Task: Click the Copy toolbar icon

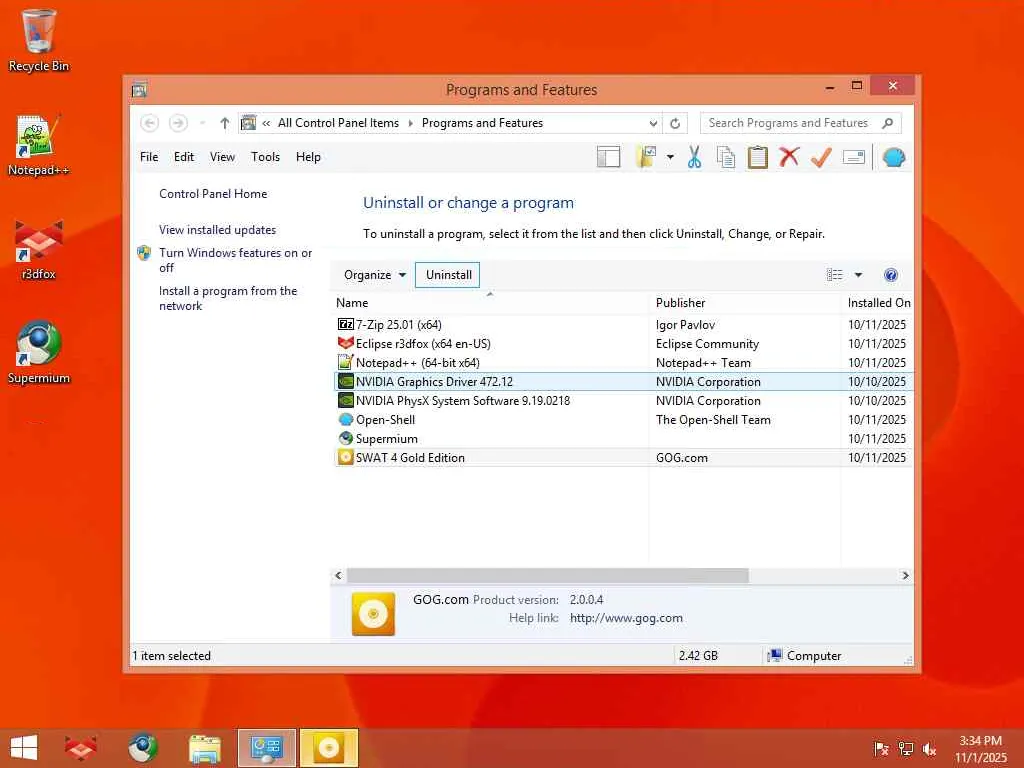Action: click(x=726, y=157)
